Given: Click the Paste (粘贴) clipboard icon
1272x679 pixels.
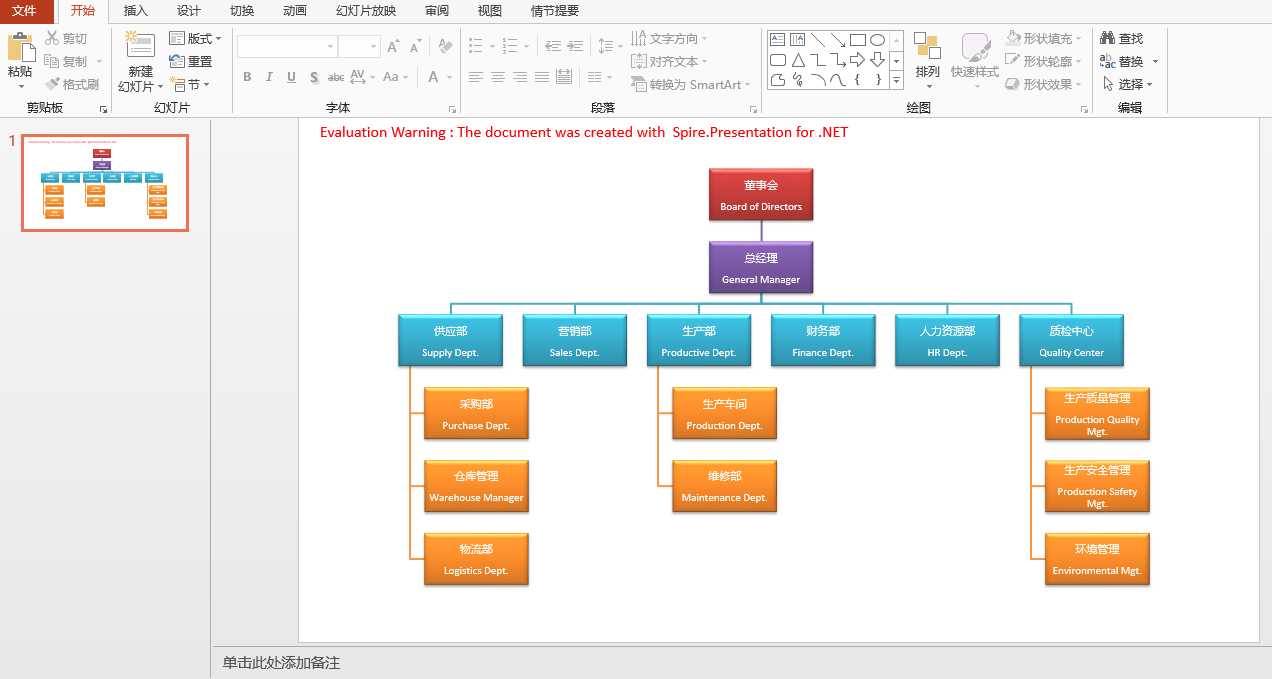Looking at the screenshot, I should coord(20,48).
